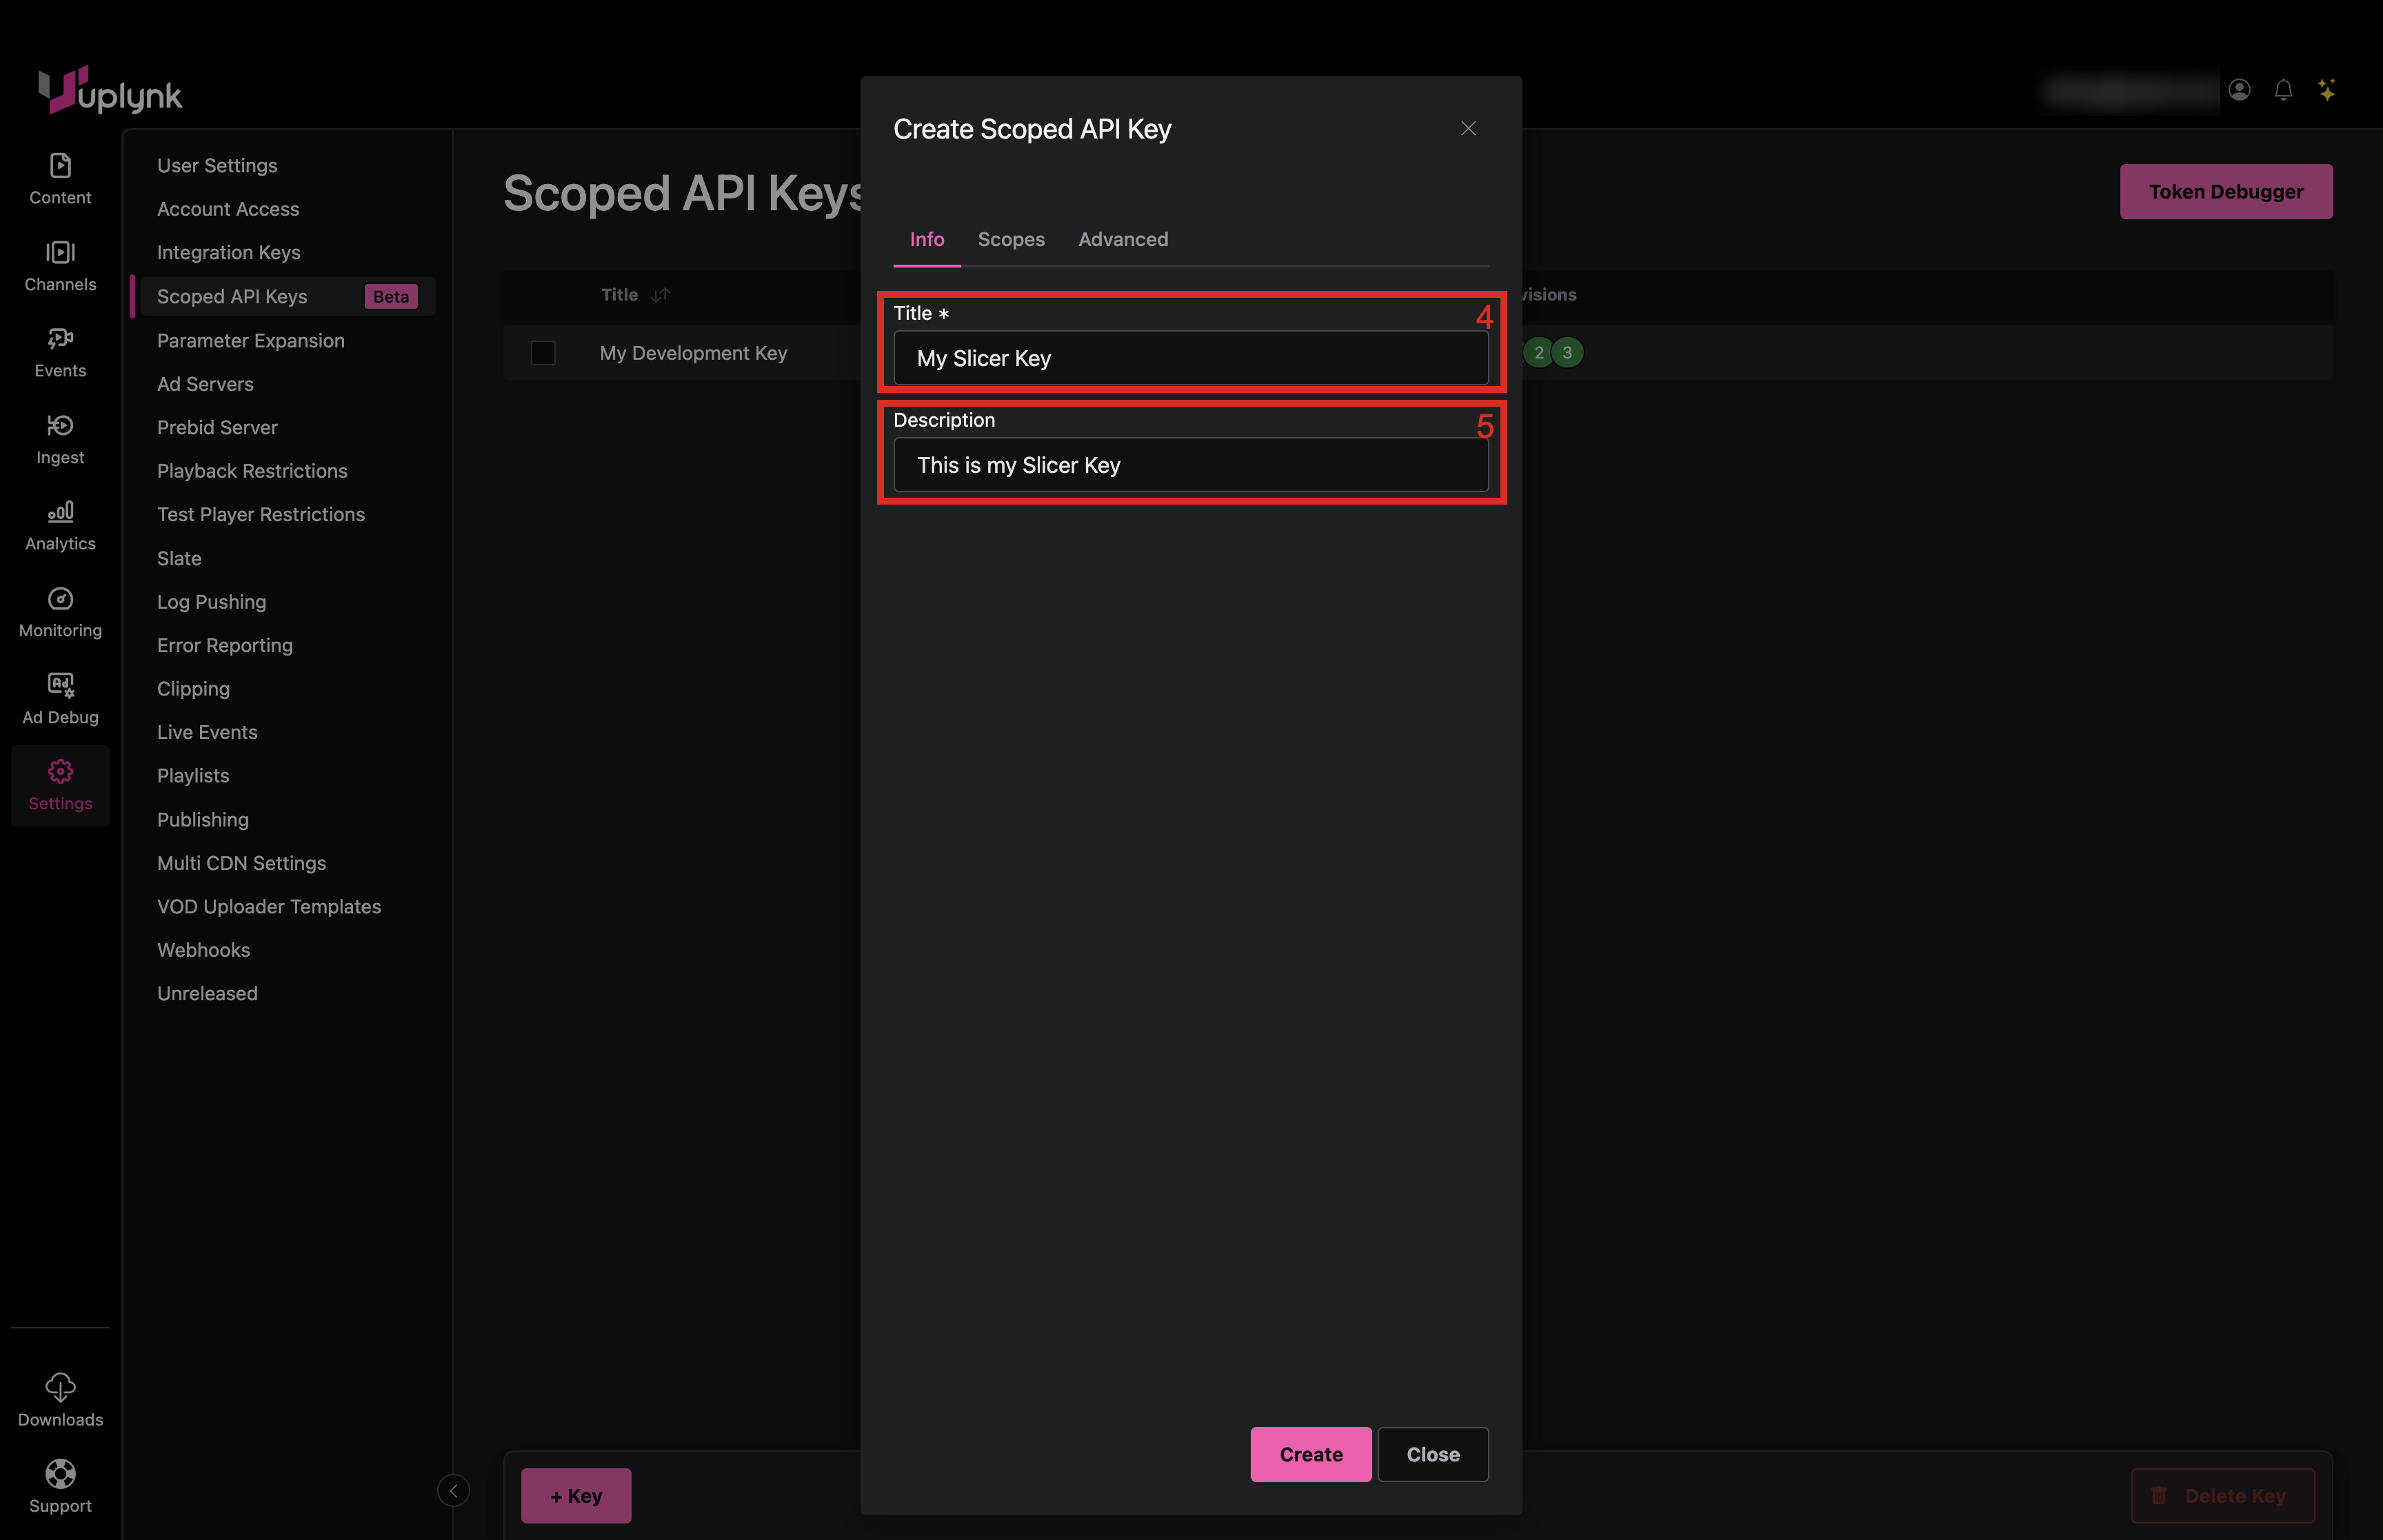Click the Support lifebuoy icon

point(60,1474)
